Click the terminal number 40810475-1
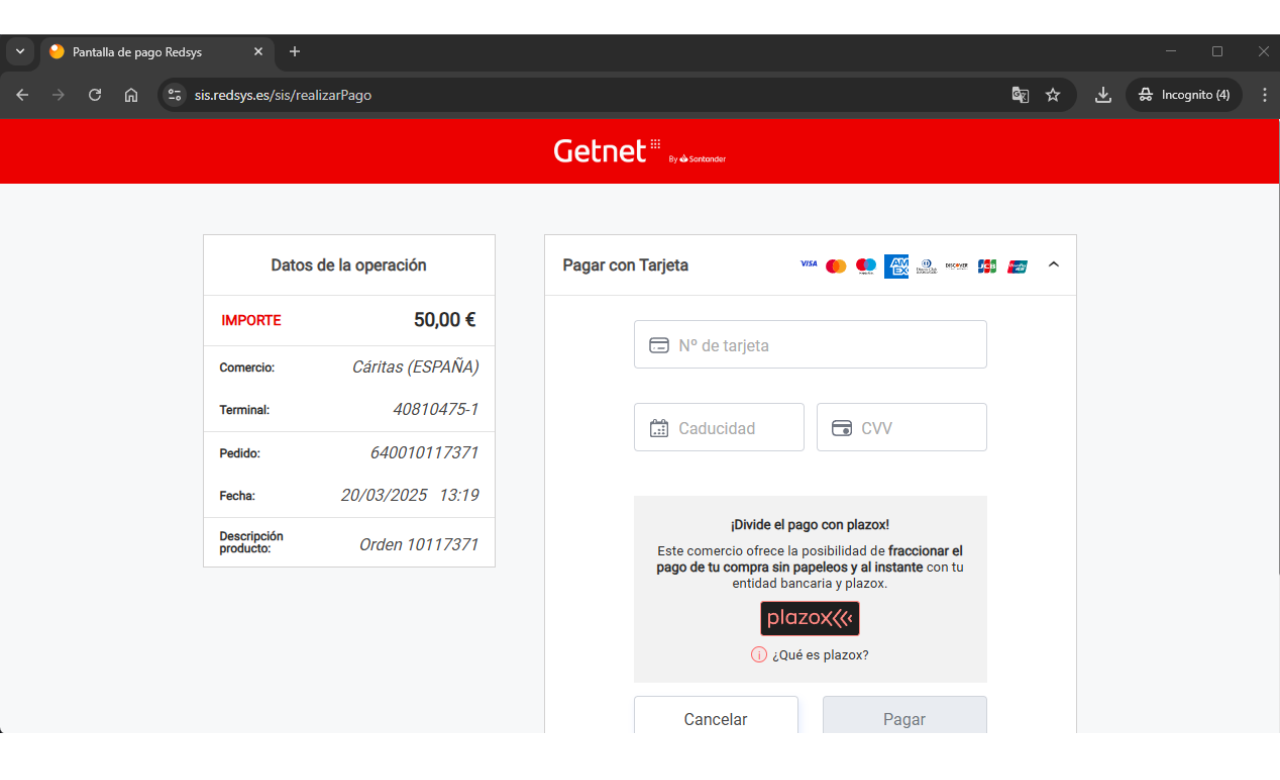The height and width of the screenshot is (780, 1280). [x=436, y=409]
